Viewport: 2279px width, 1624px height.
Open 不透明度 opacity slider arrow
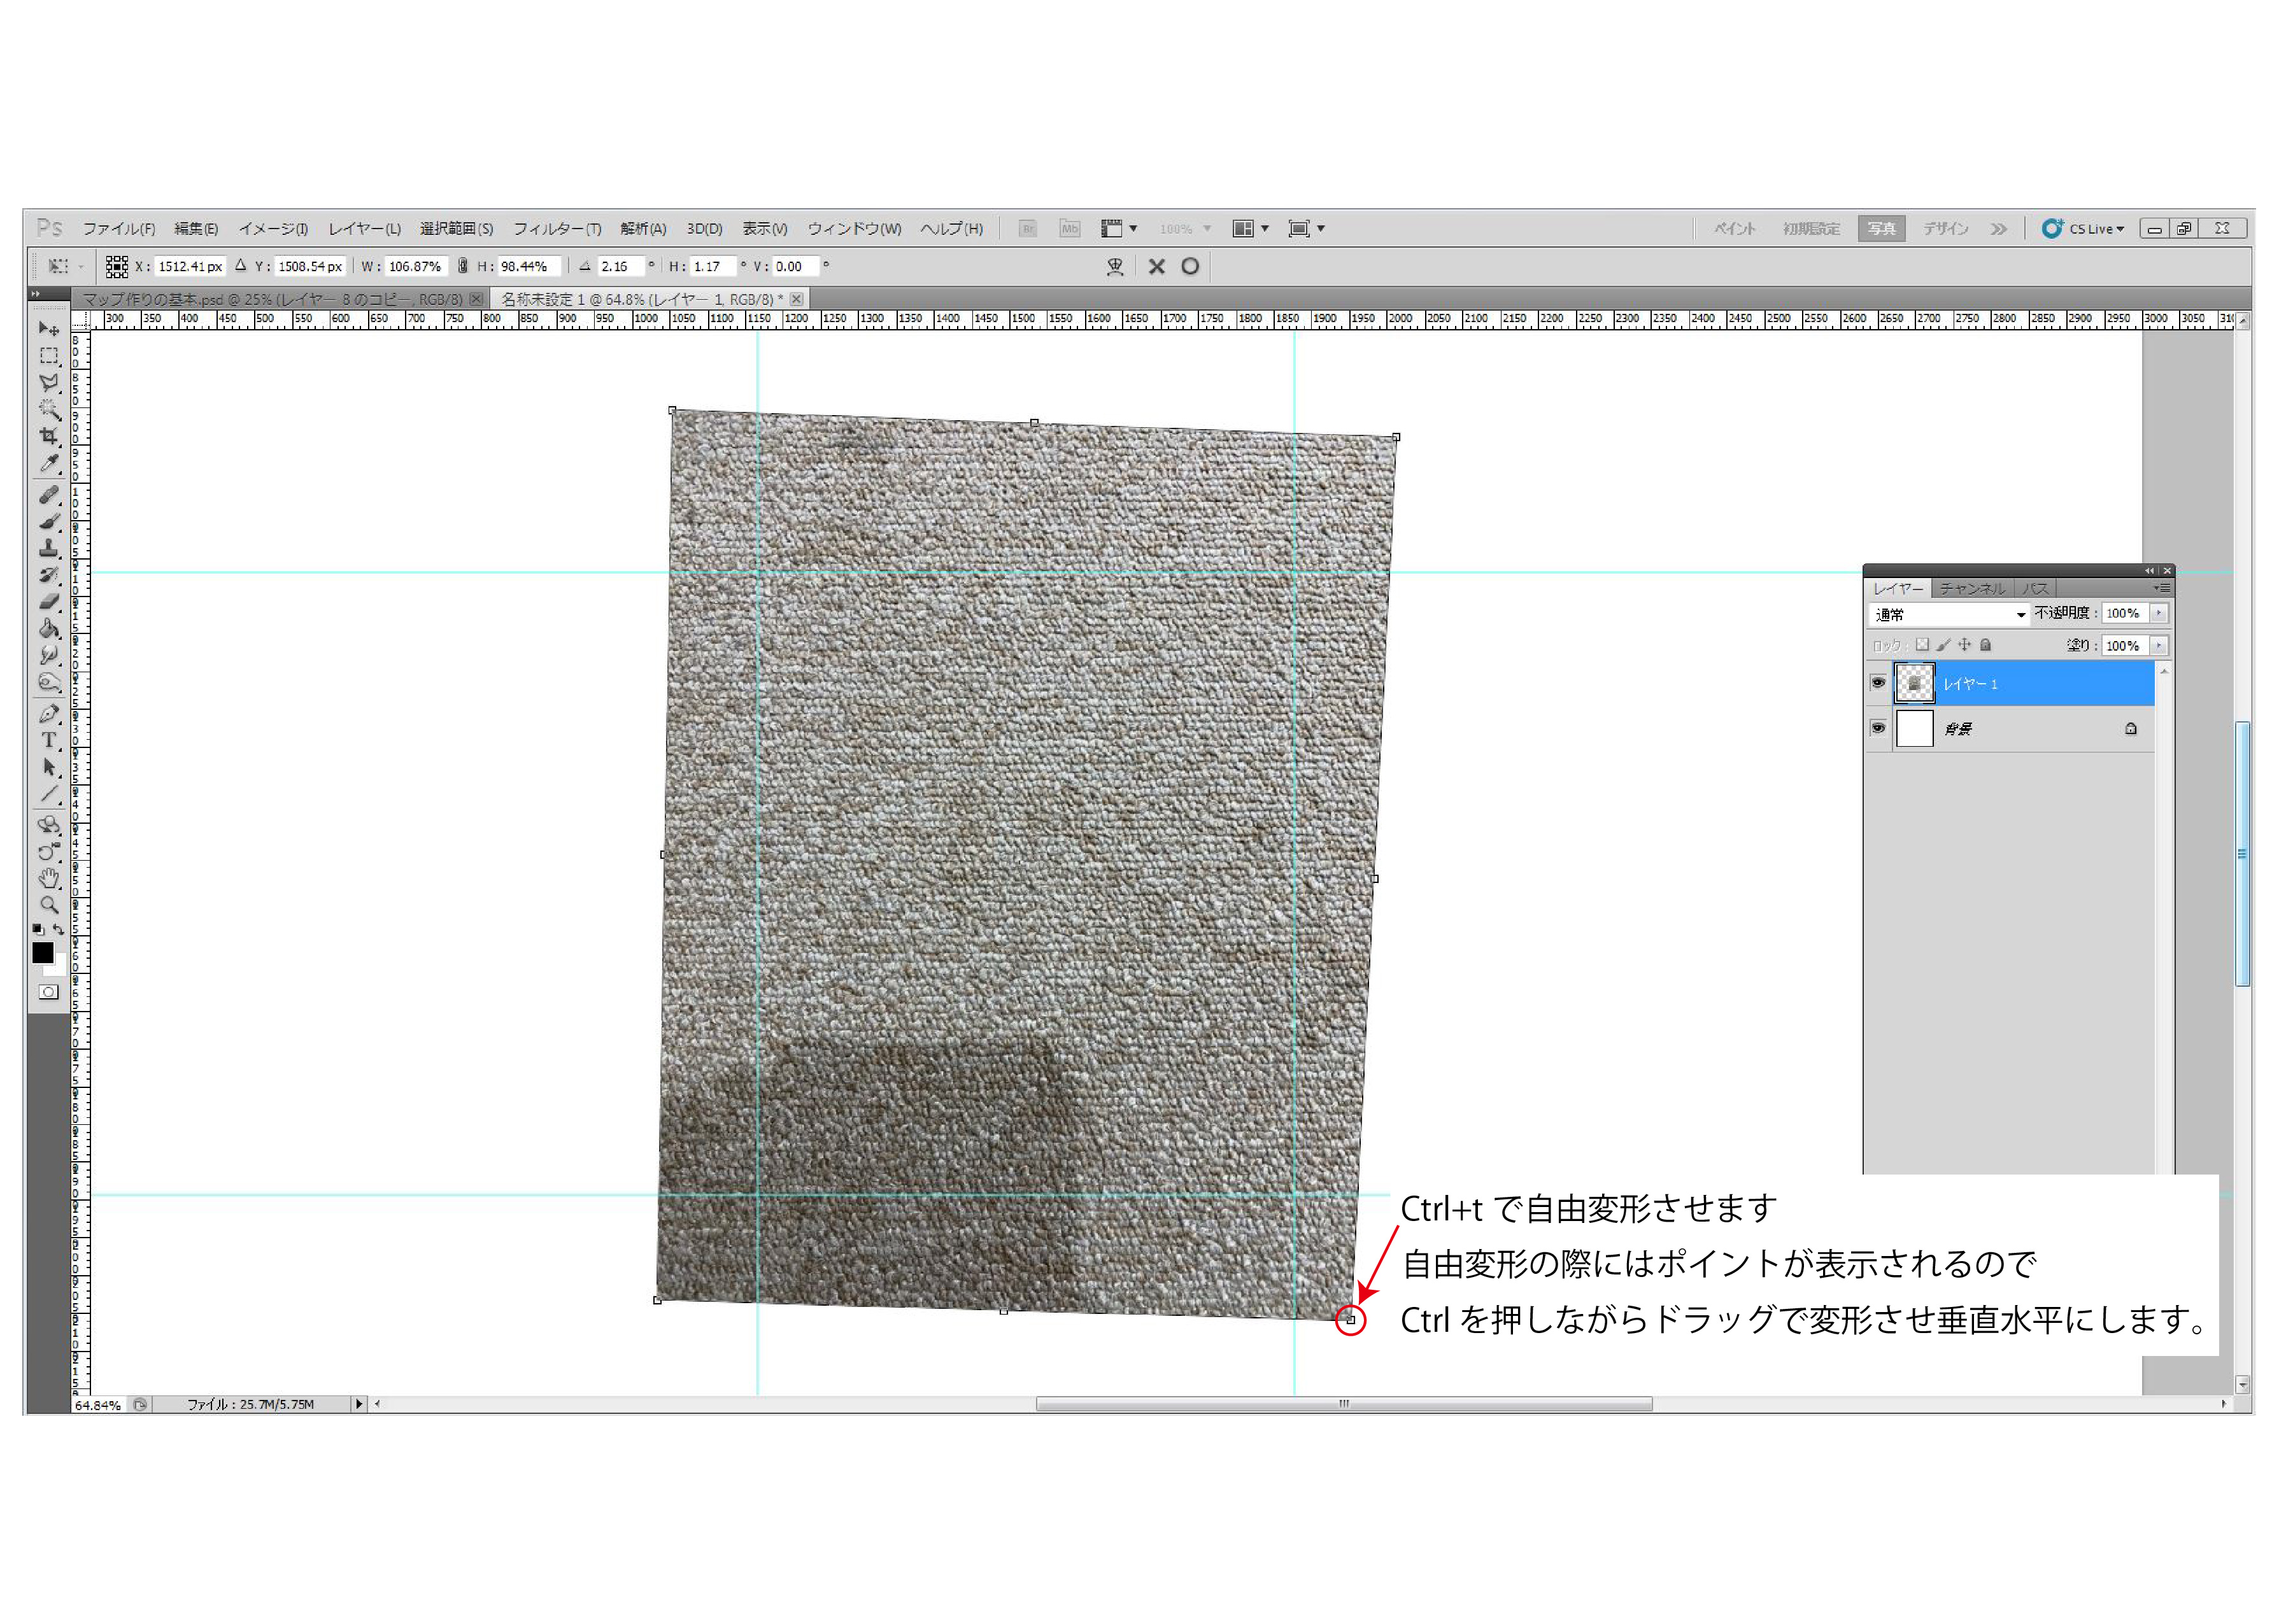(x=2159, y=613)
